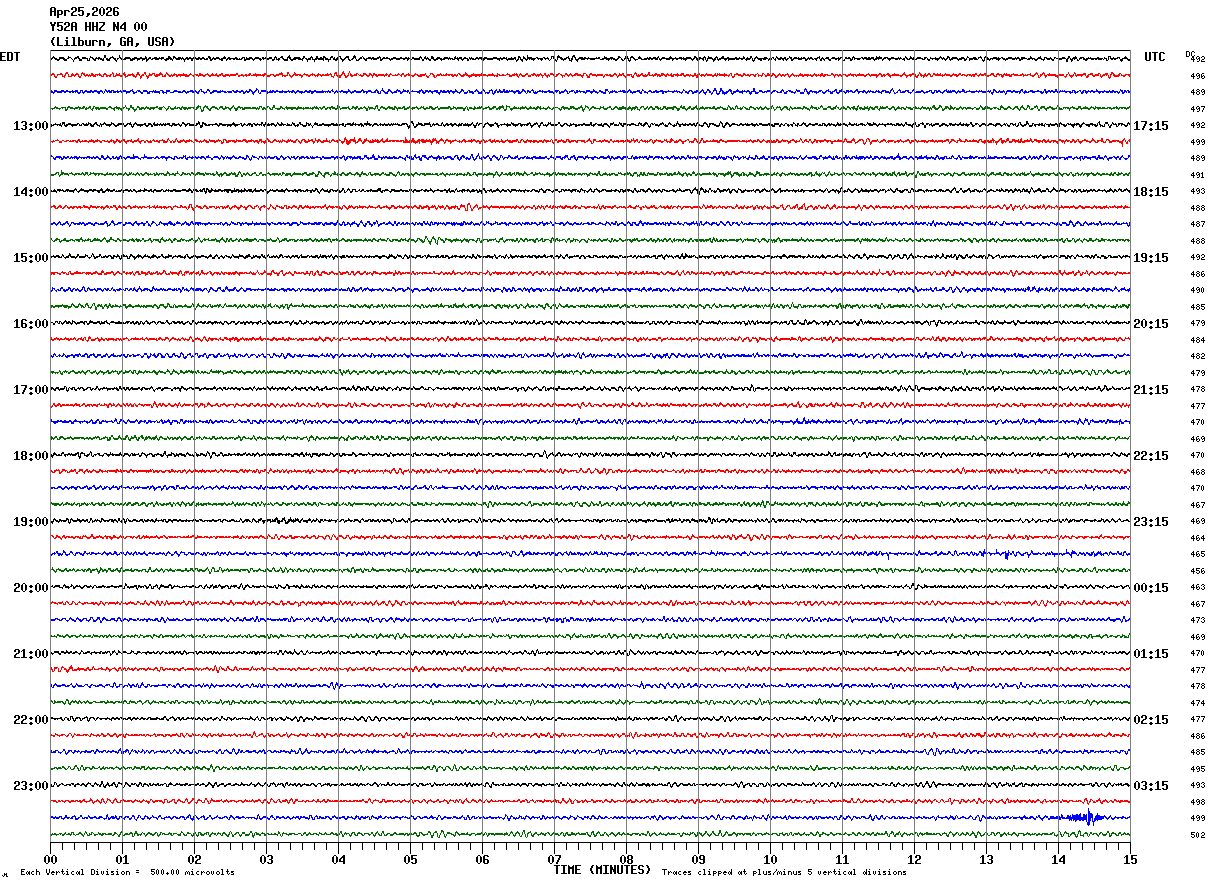
Task: Click the 00:15 UTC time label
Action: point(1151,588)
